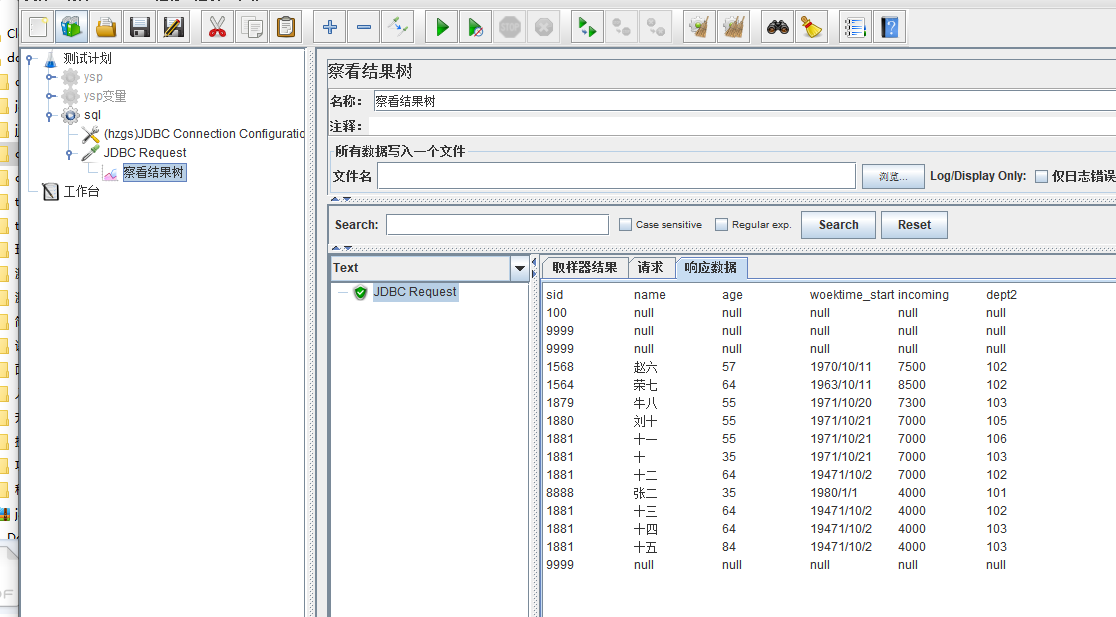
Task: Toggle the Regular exp. checkbox
Action: point(722,225)
